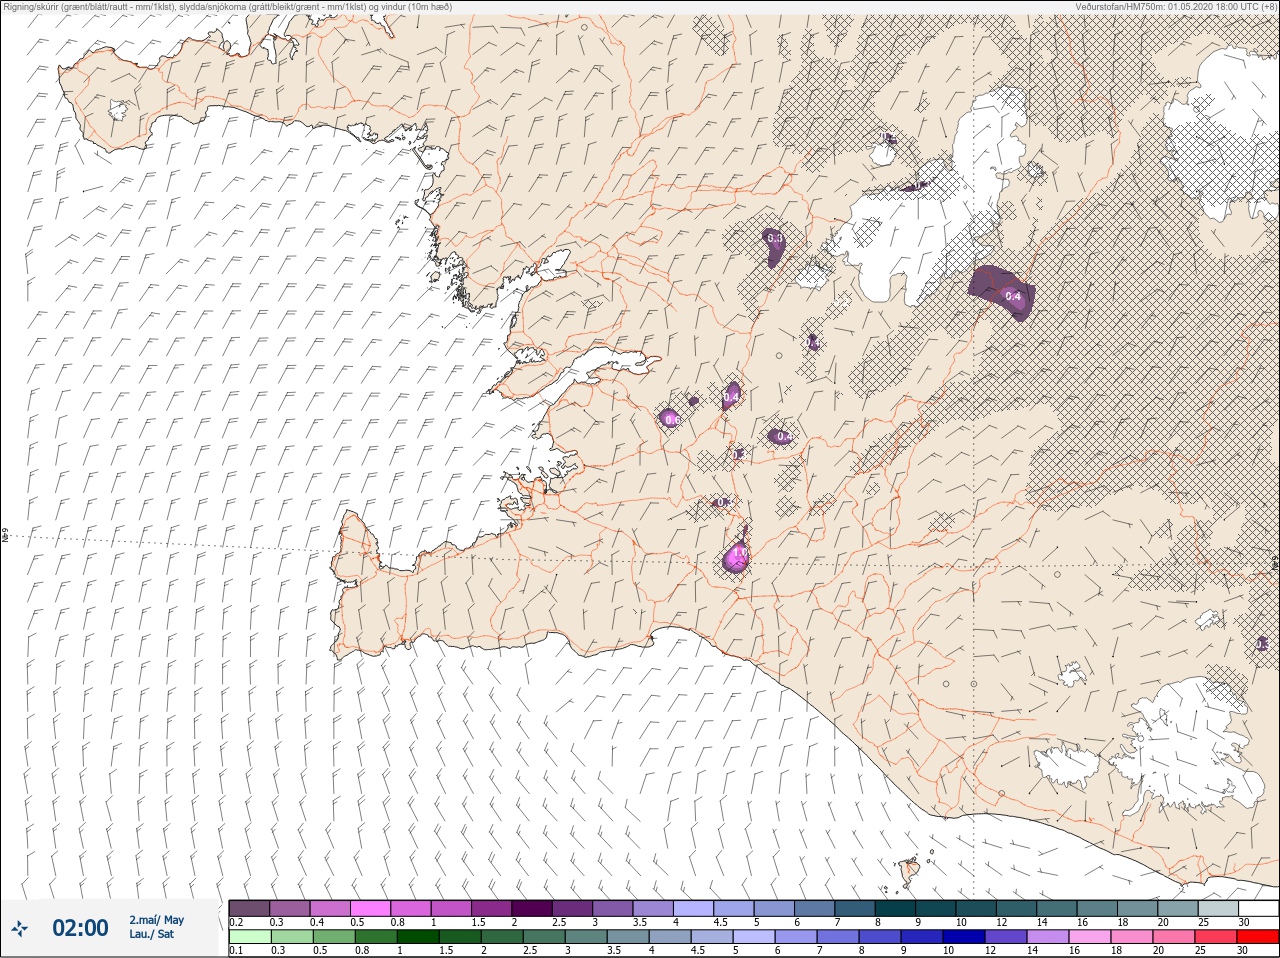
Task: Click the 1.0 label on the bright magenta precipitation blob
Action: click(739, 553)
